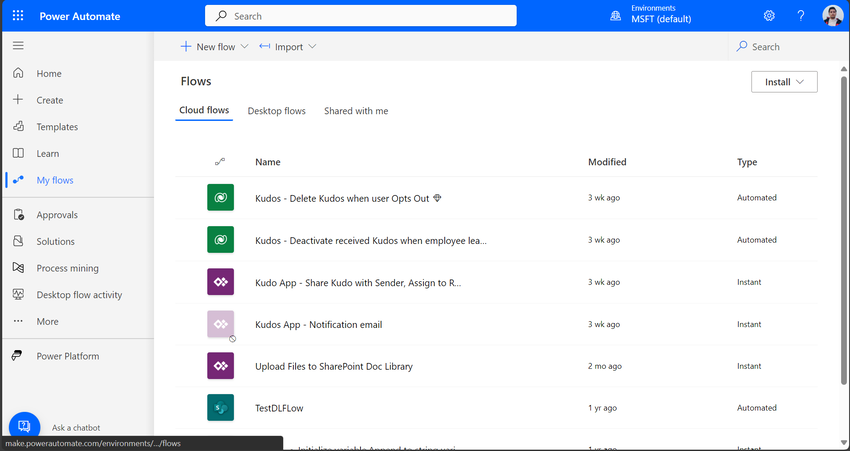Click the faded icon for Notification email flow
850x451 pixels.
220,324
